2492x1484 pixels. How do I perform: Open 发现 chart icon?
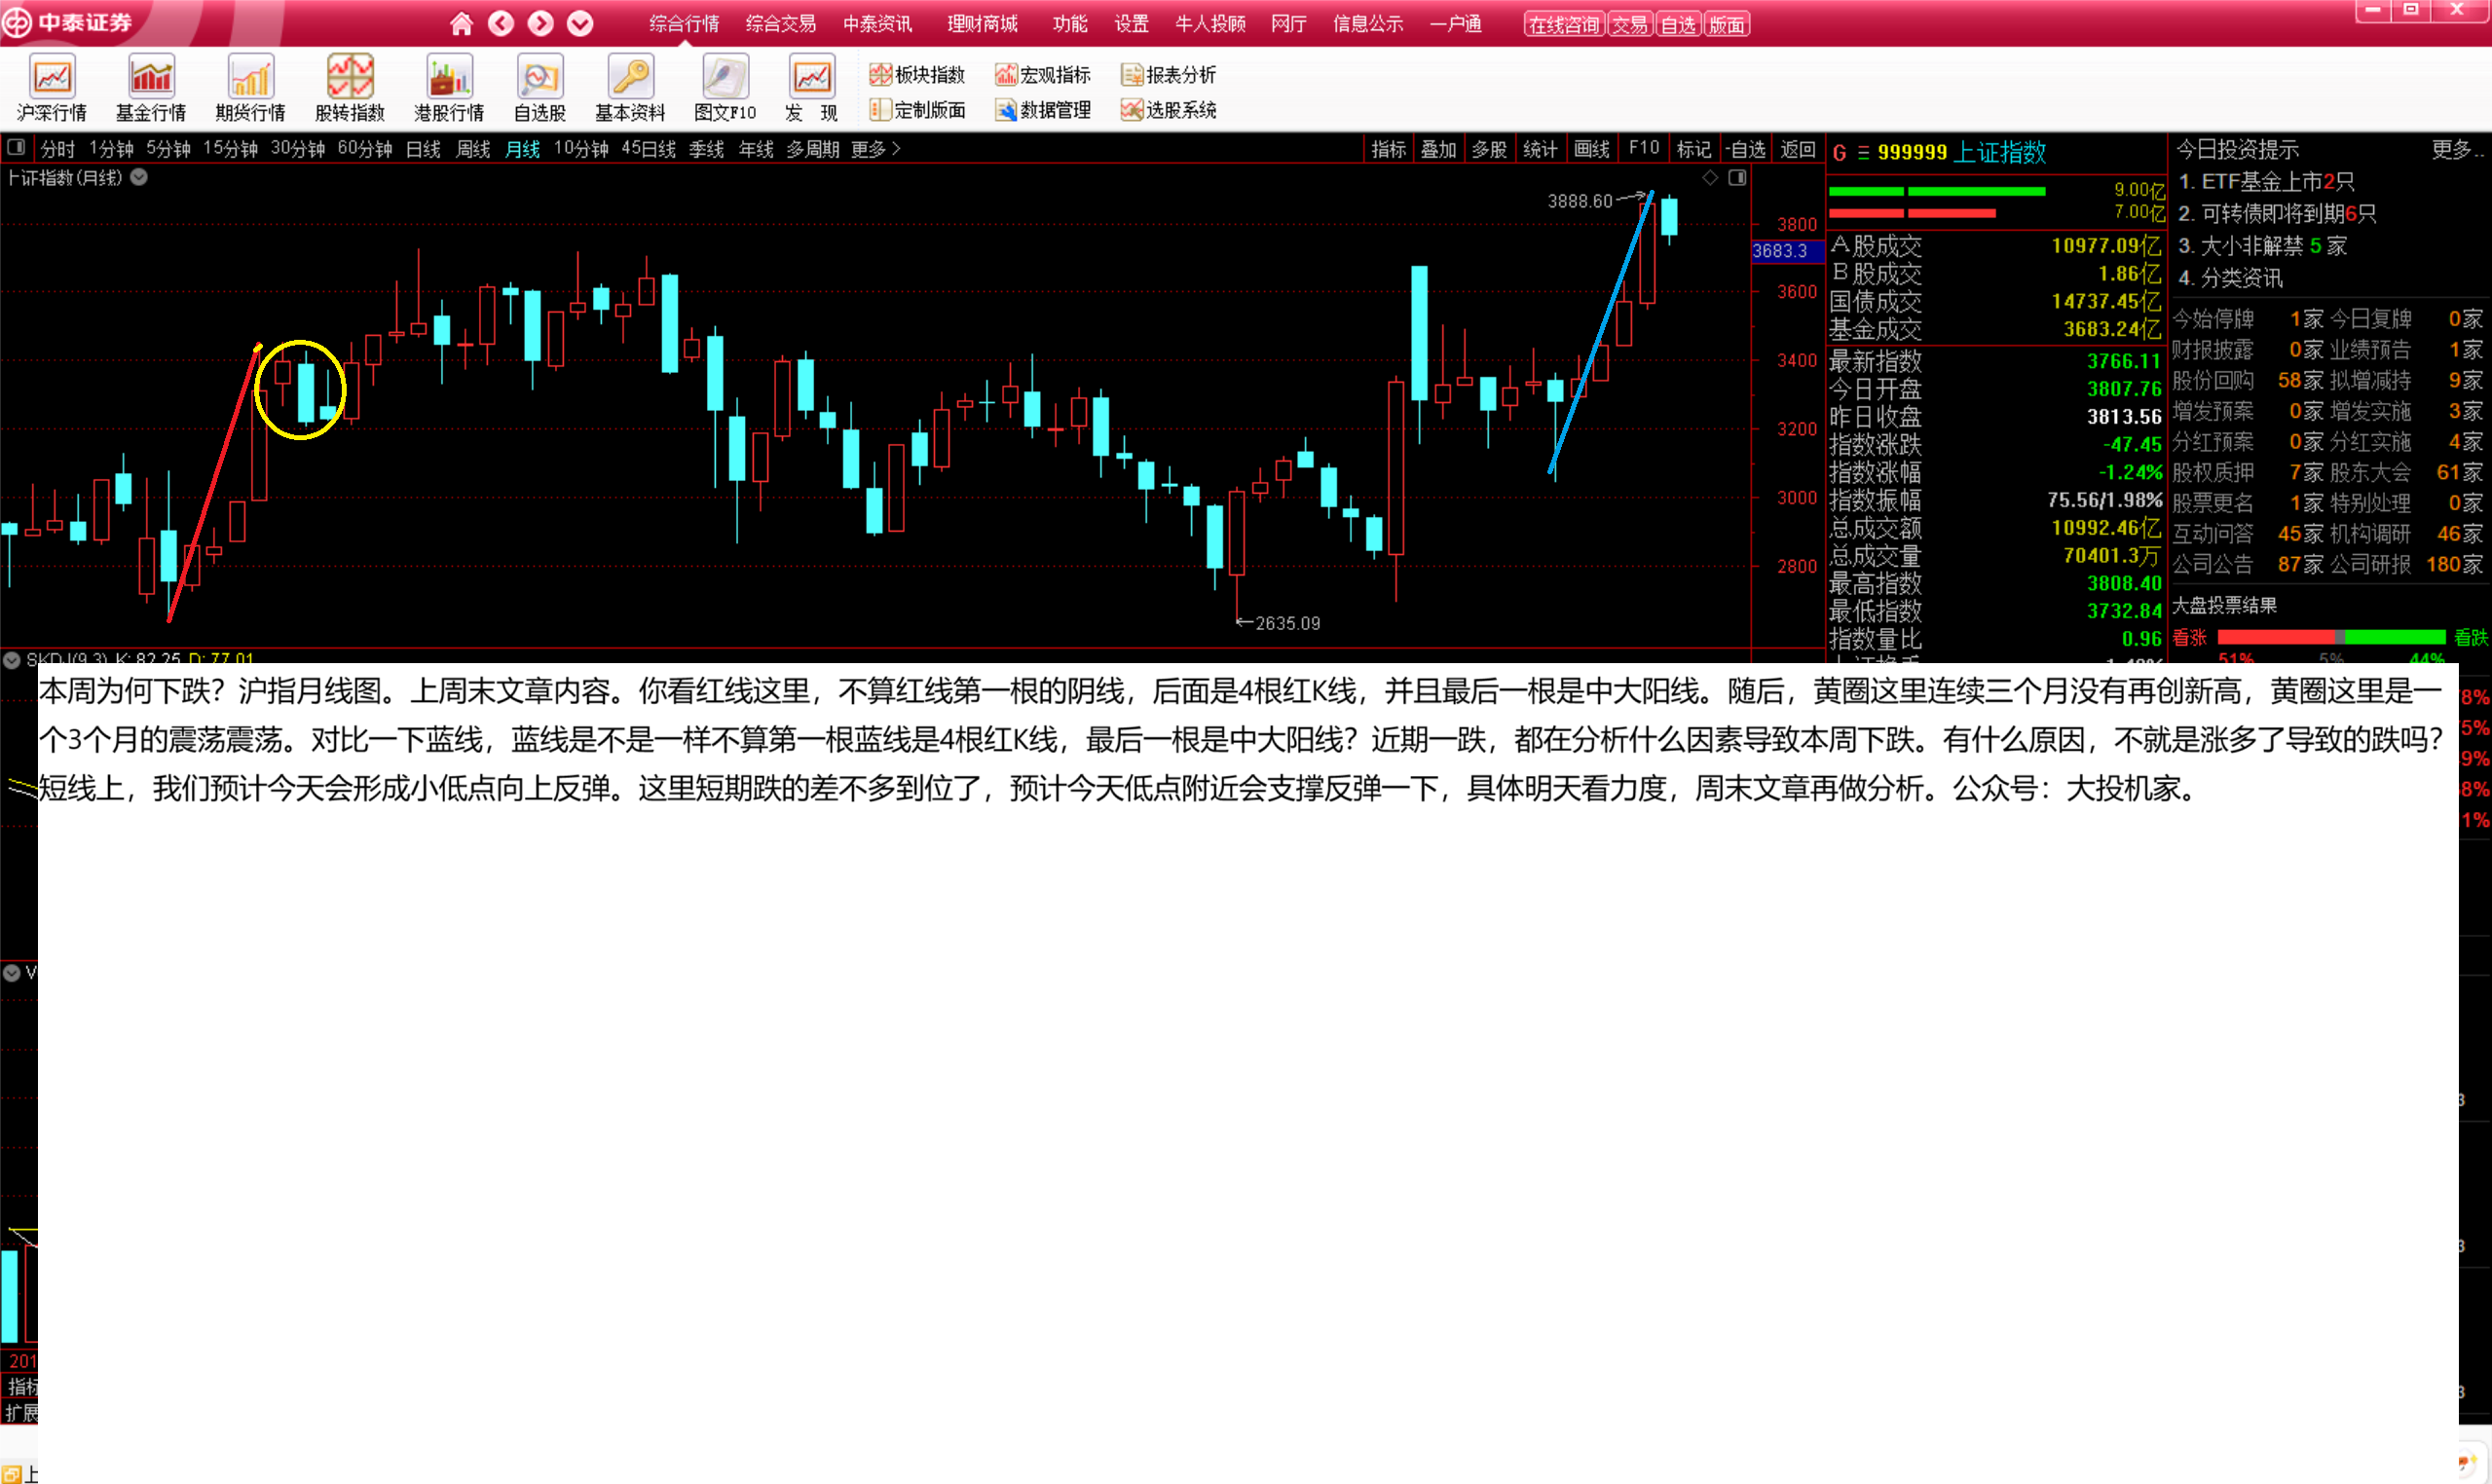coord(811,88)
